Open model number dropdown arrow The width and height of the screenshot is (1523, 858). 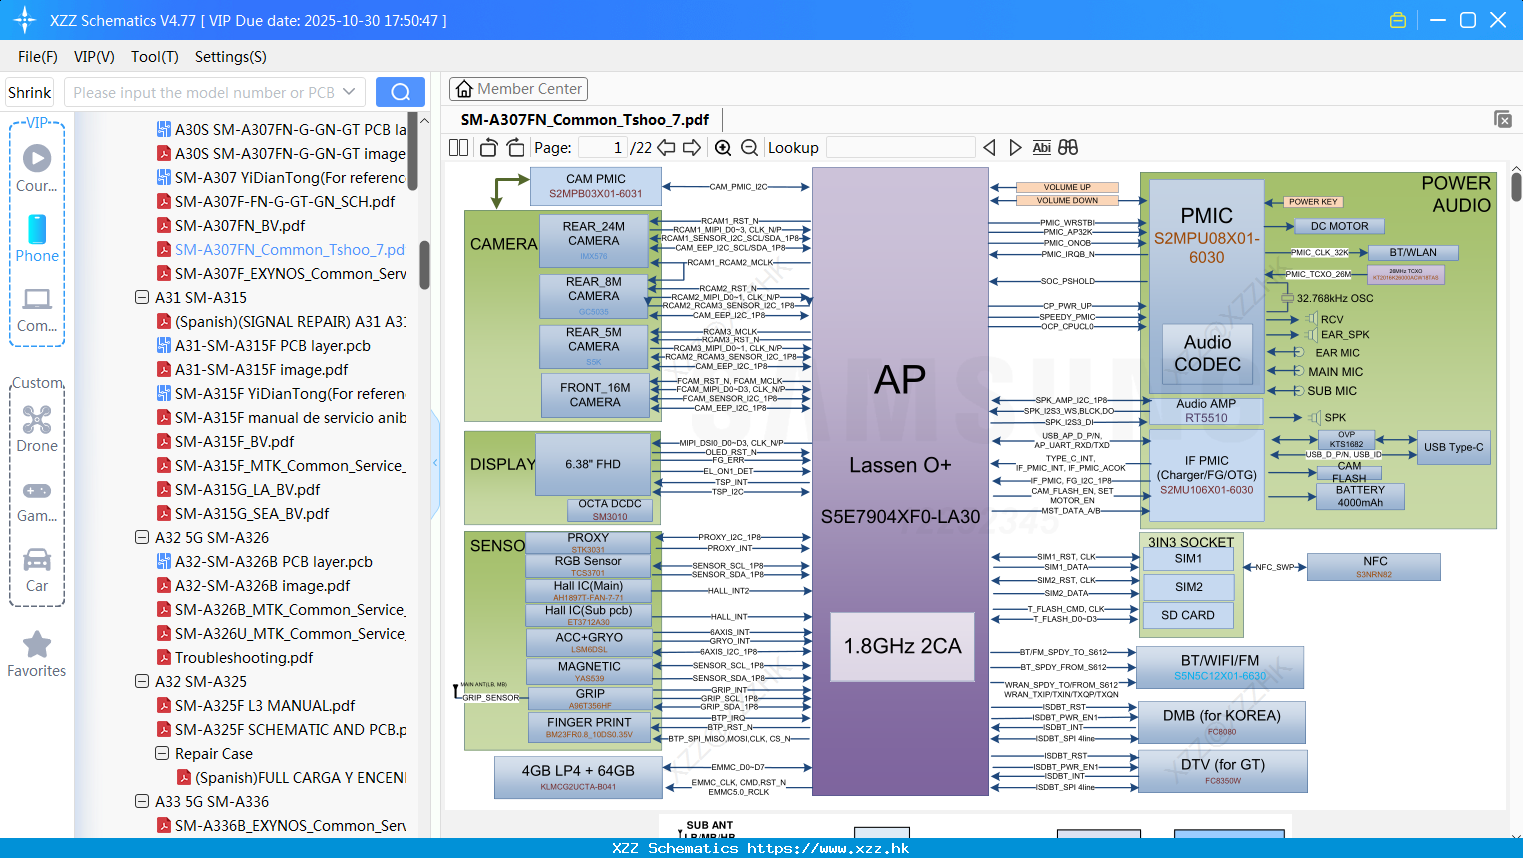tap(349, 92)
